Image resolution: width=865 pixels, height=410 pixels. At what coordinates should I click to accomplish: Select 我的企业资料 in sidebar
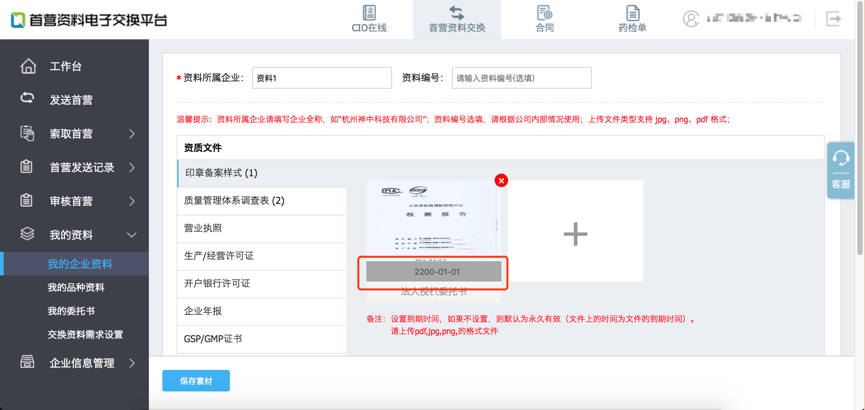tap(74, 264)
